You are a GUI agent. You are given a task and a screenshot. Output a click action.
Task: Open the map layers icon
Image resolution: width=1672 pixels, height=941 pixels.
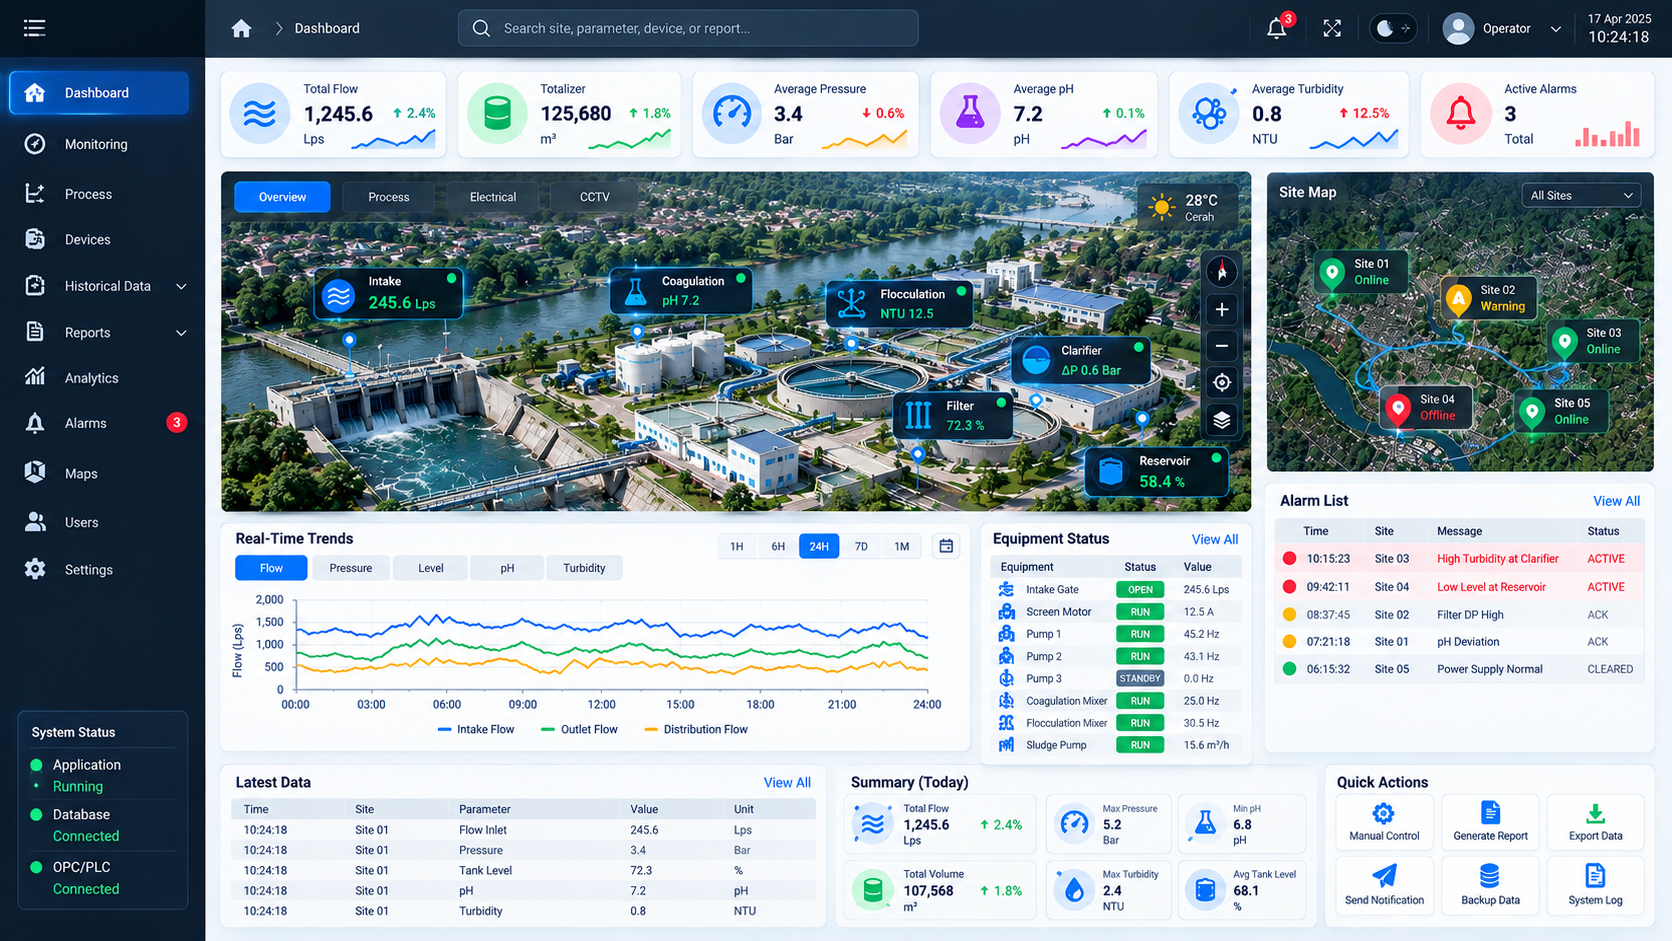(x=1221, y=420)
